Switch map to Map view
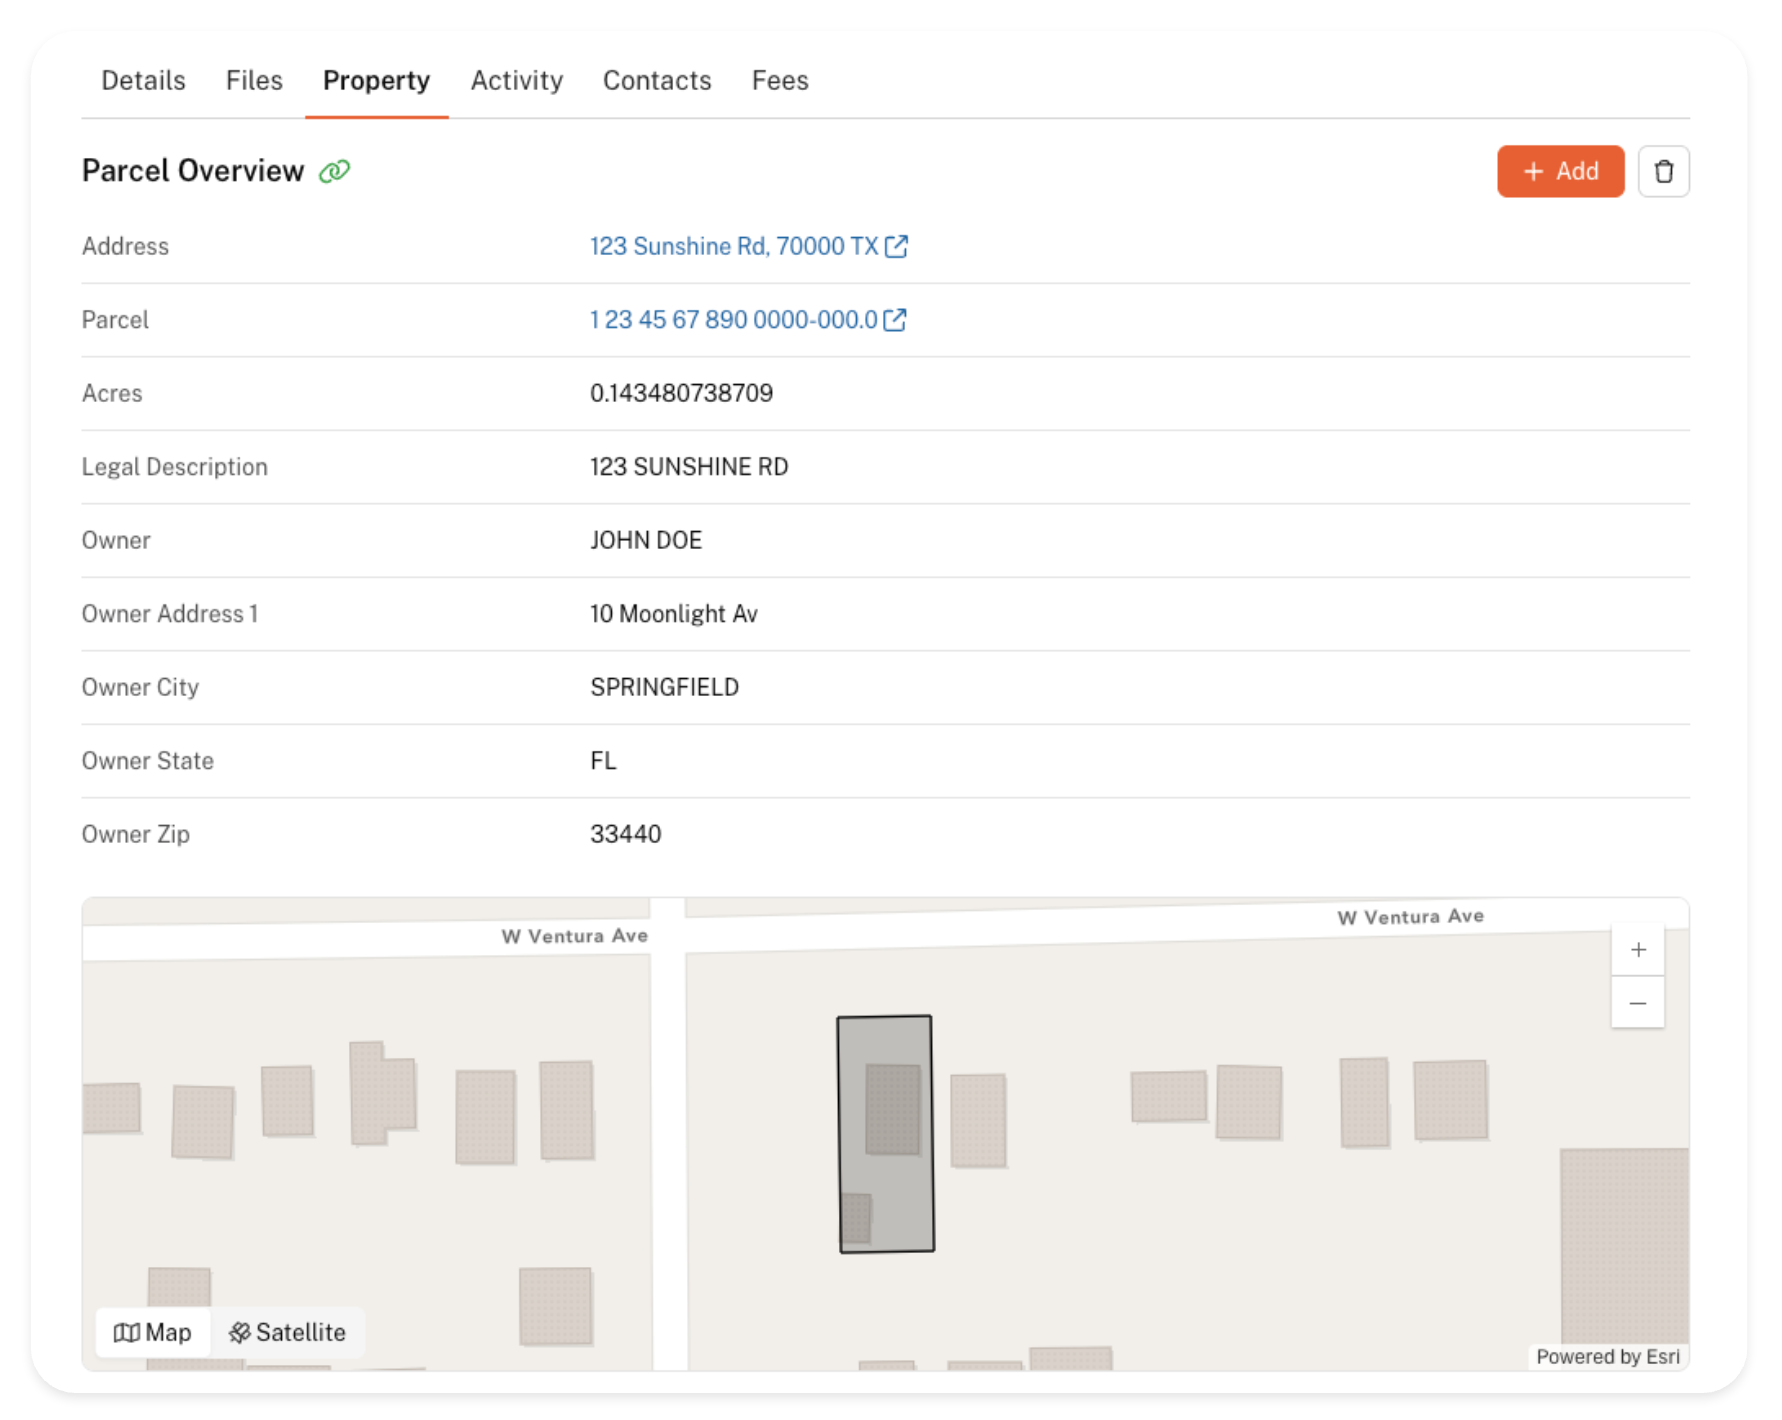The height and width of the screenshot is (1420, 1782). click(x=153, y=1332)
